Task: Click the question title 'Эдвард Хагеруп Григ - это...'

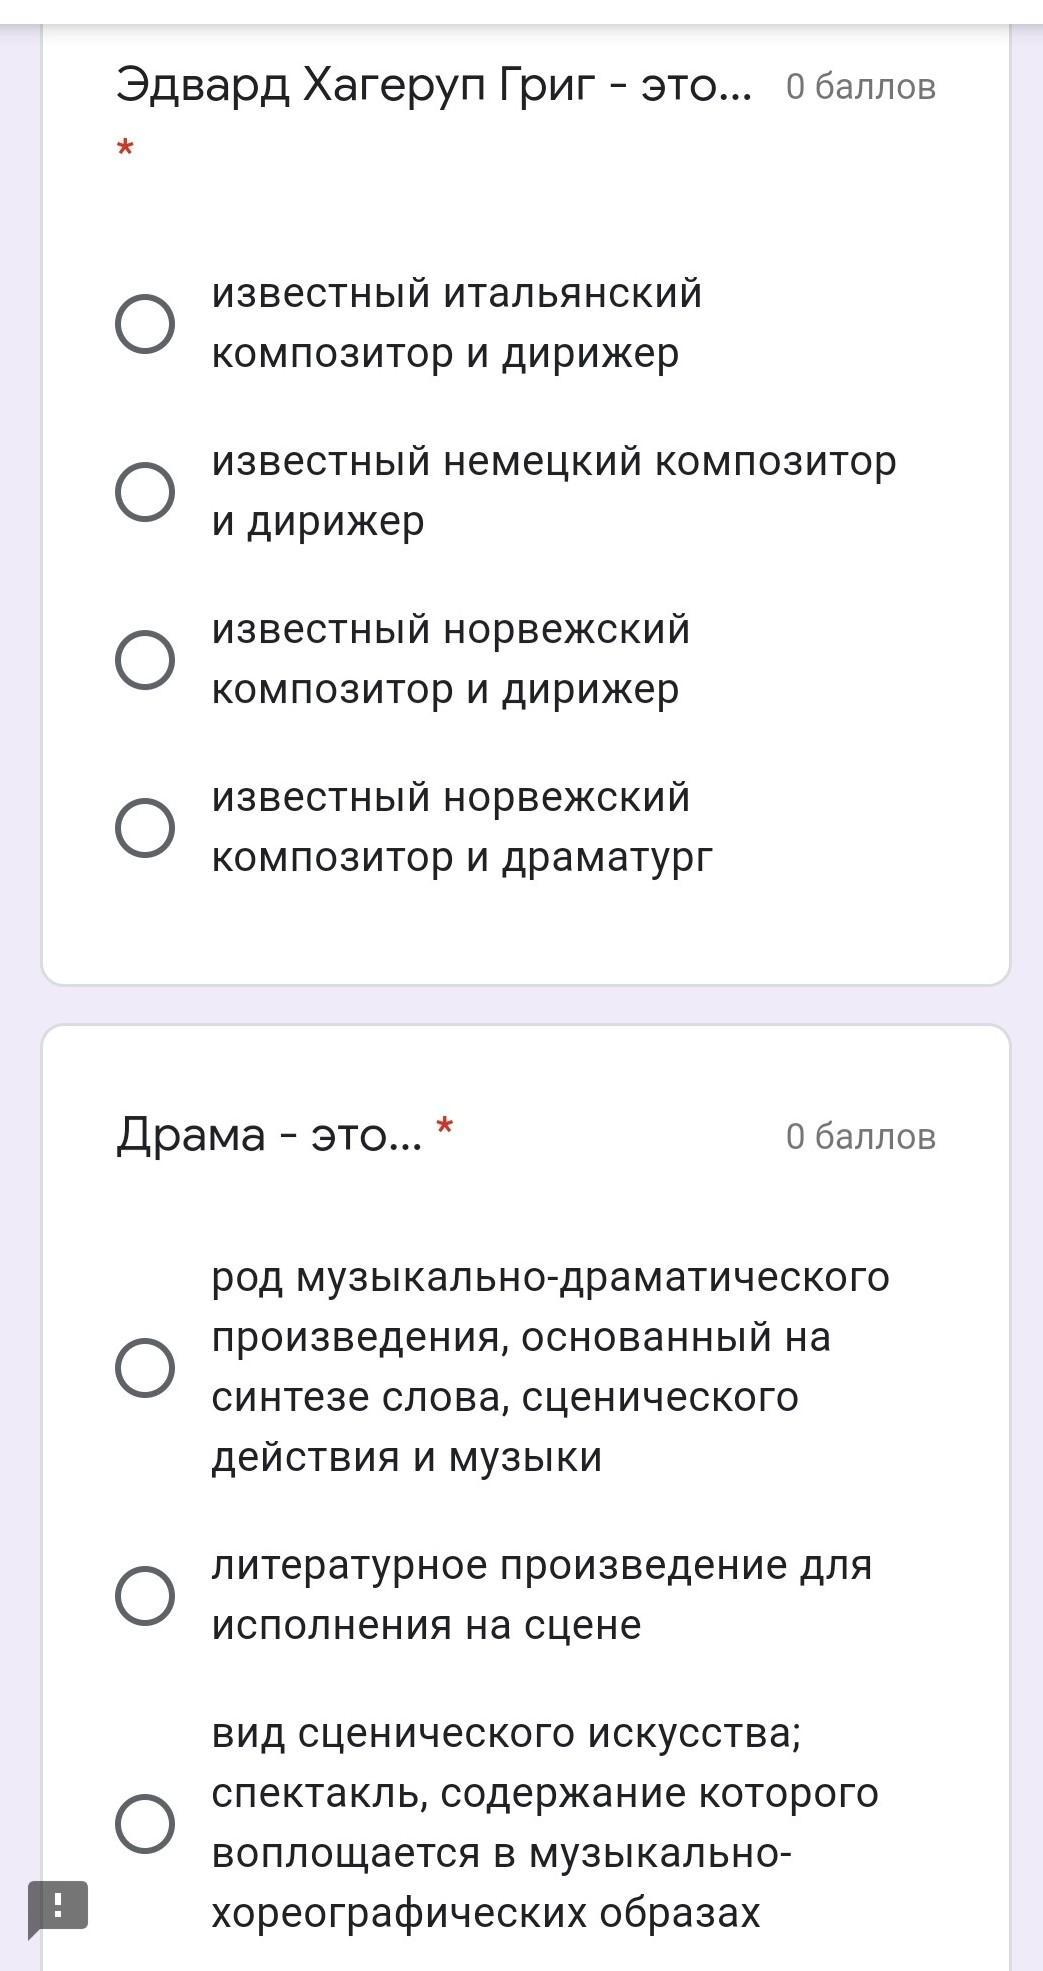Action: [433, 86]
